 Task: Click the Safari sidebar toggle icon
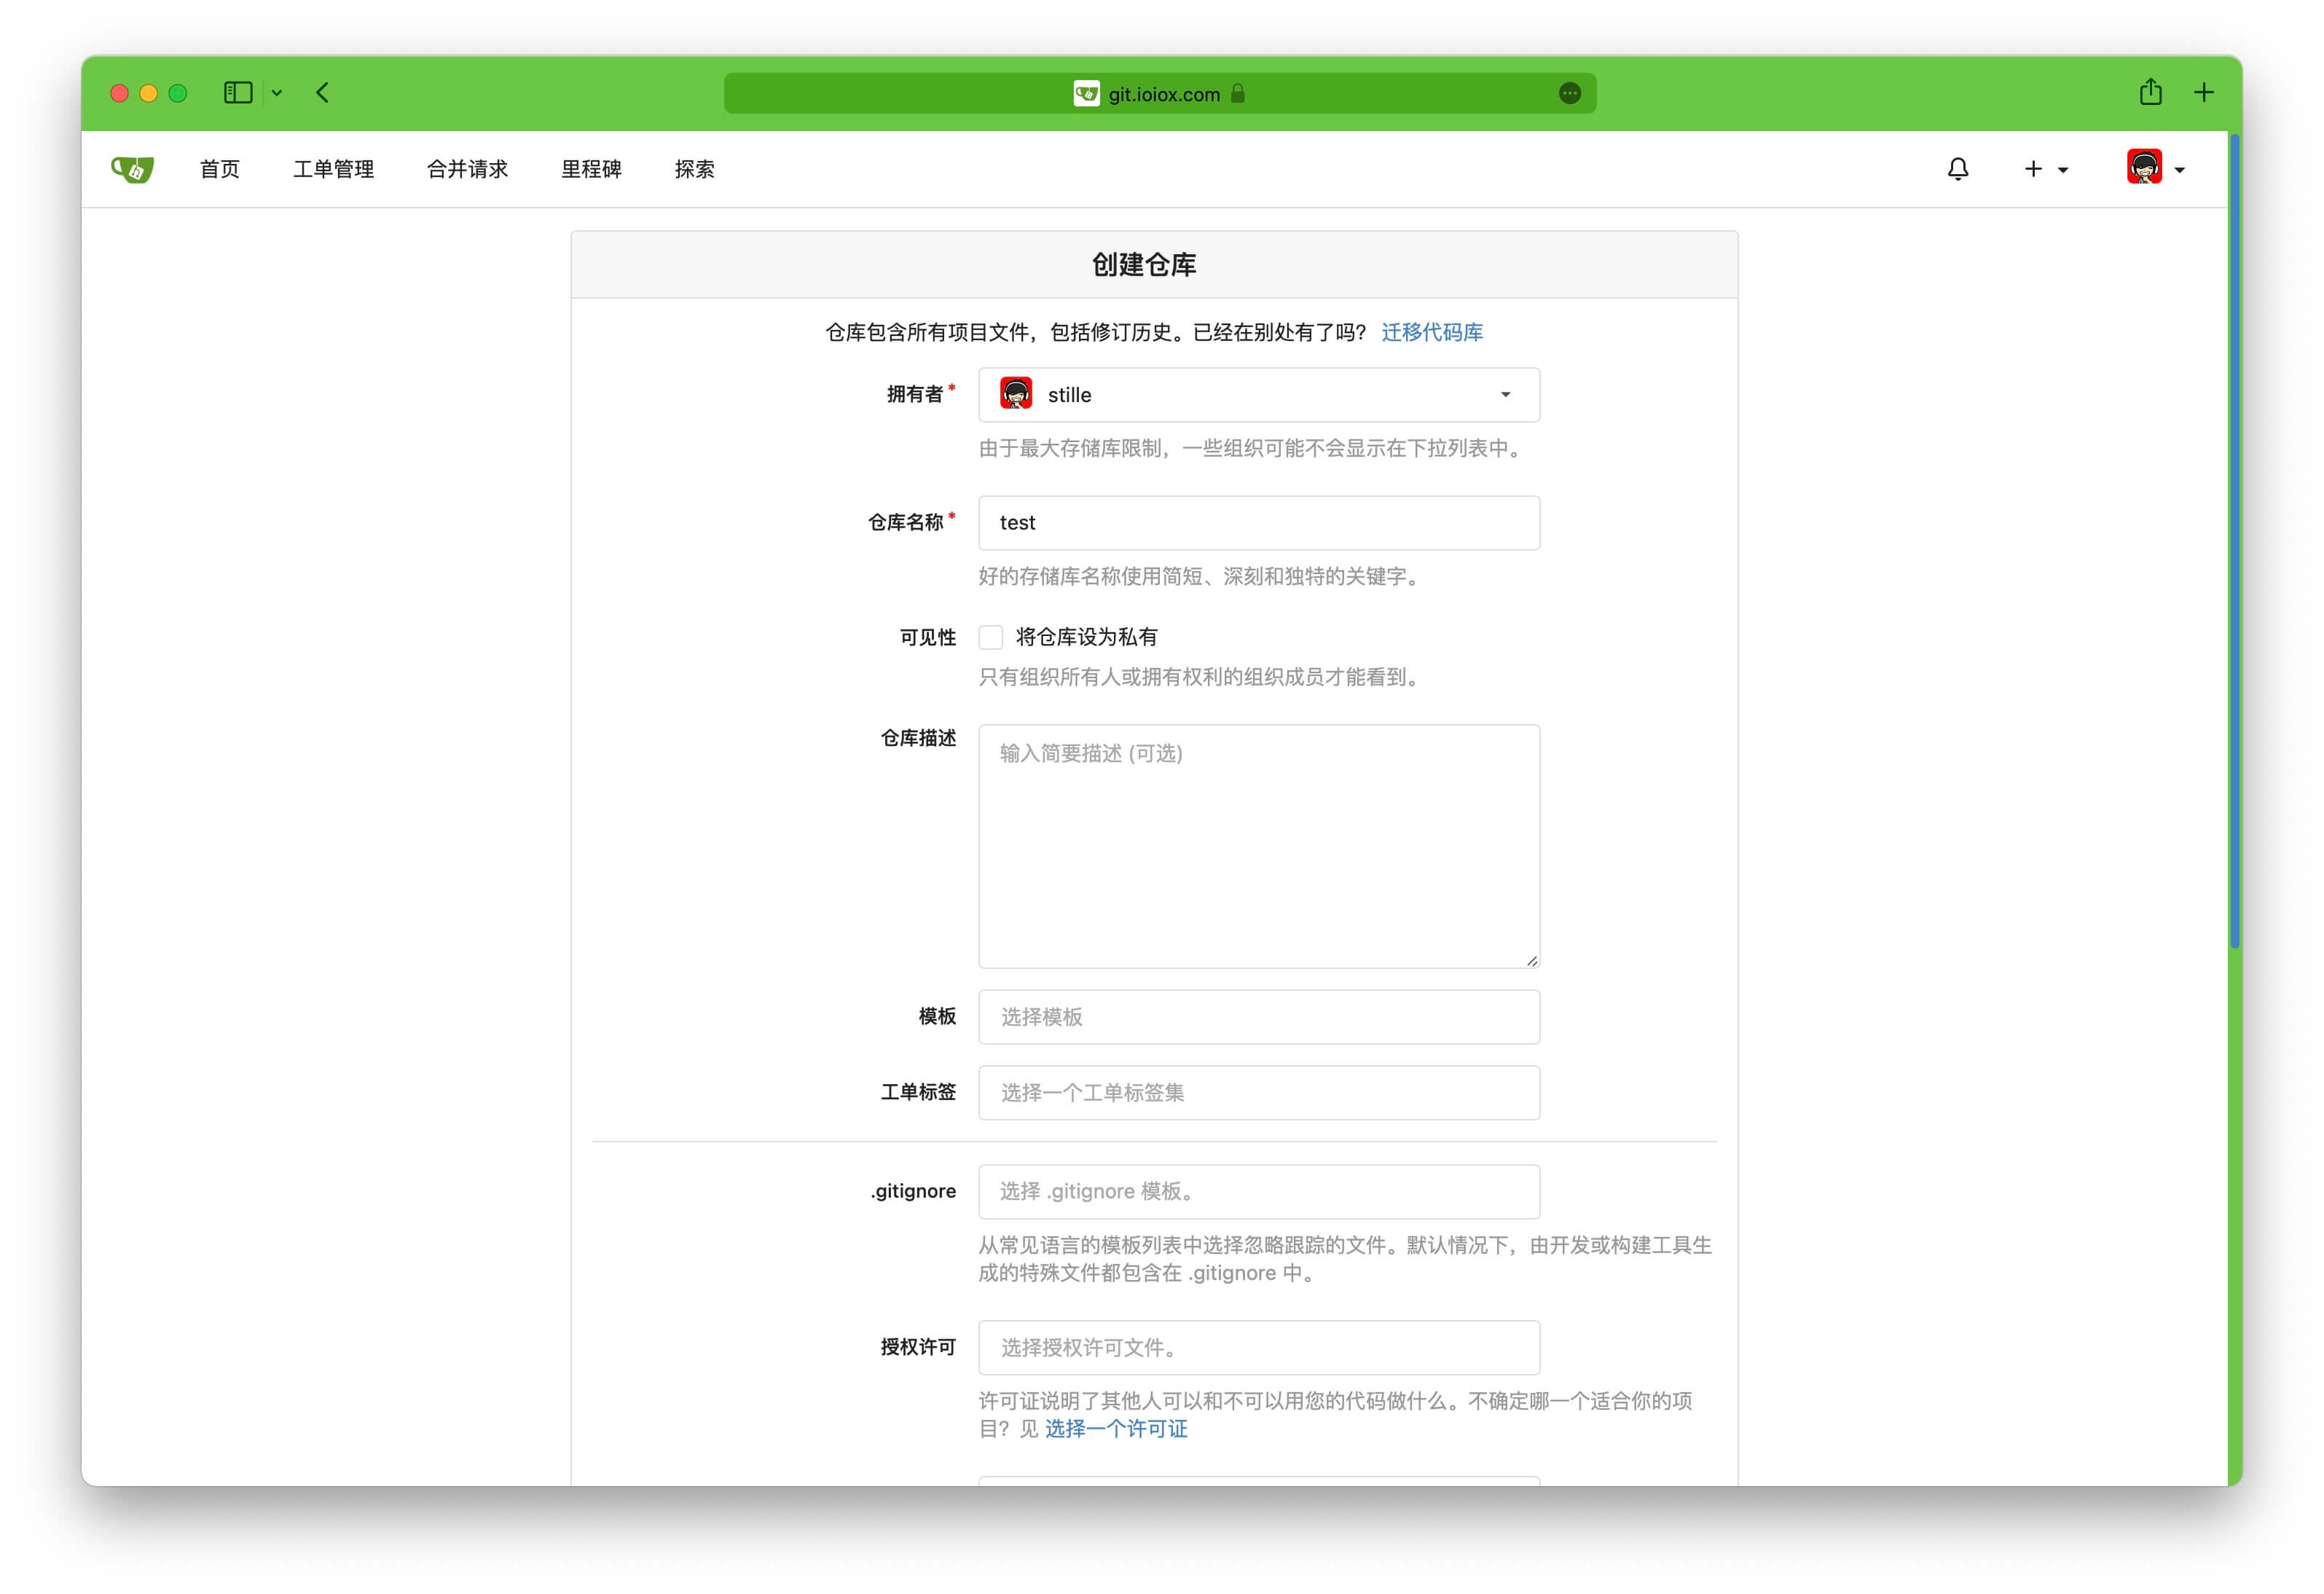point(237,93)
